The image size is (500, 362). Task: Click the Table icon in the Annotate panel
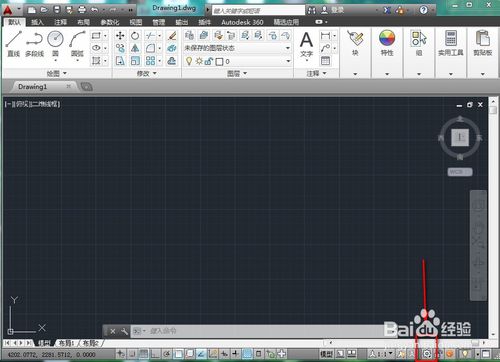tap(325, 61)
